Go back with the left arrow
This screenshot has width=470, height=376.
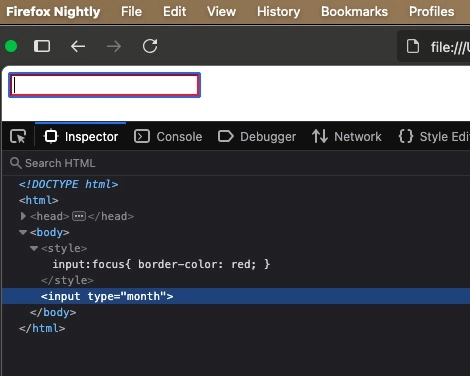[x=78, y=46]
